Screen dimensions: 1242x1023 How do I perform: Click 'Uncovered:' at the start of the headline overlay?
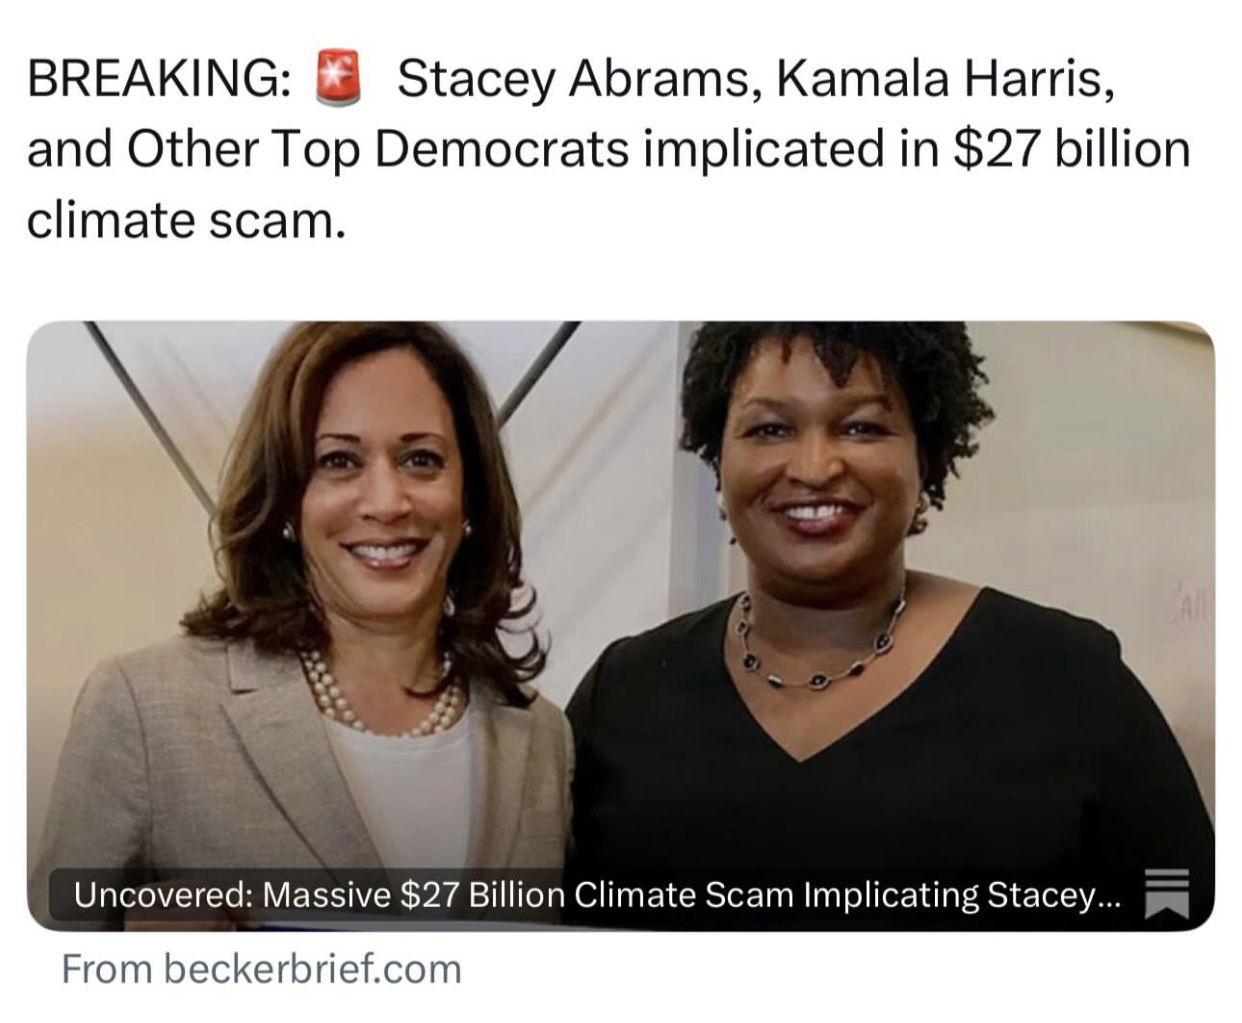[163, 894]
